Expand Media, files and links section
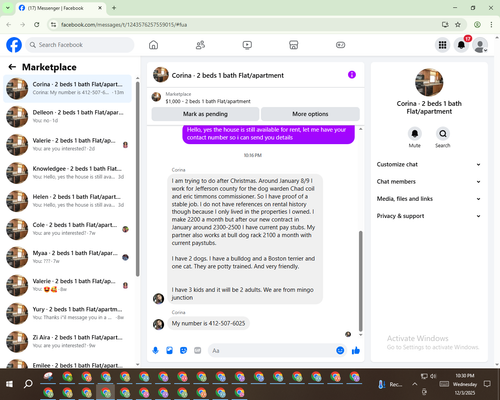 point(429,199)
